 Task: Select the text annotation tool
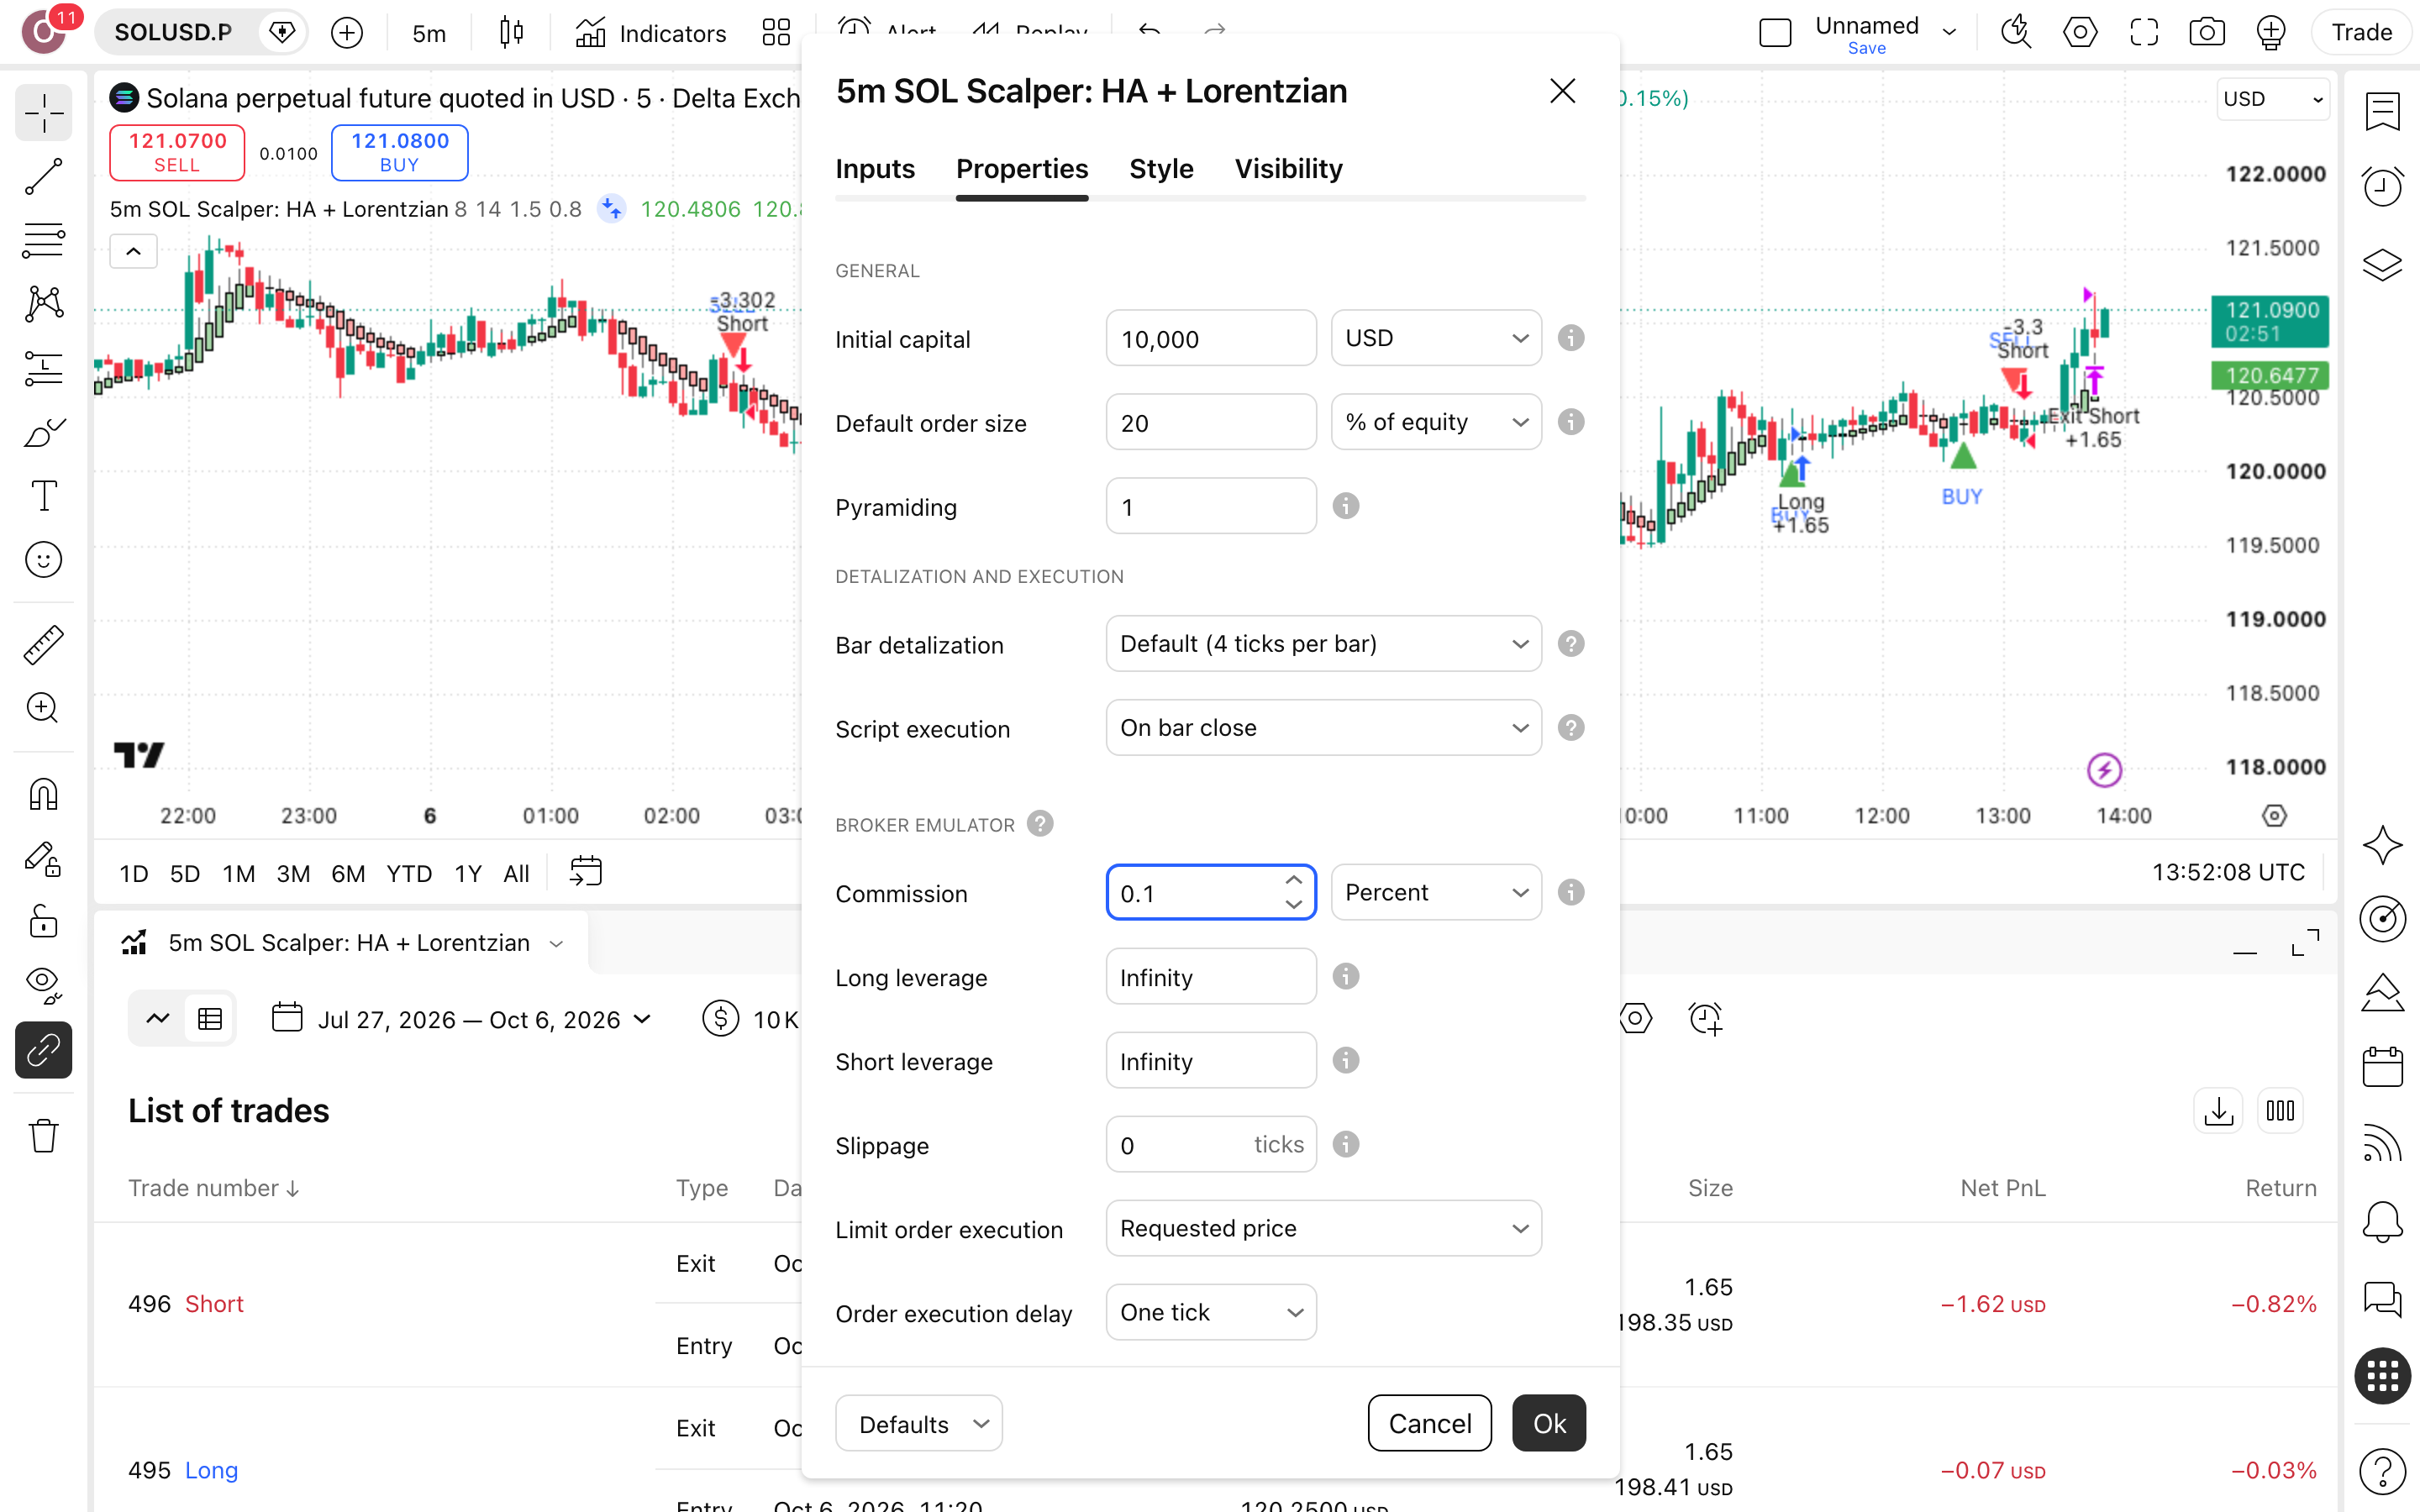click(43, 495)
